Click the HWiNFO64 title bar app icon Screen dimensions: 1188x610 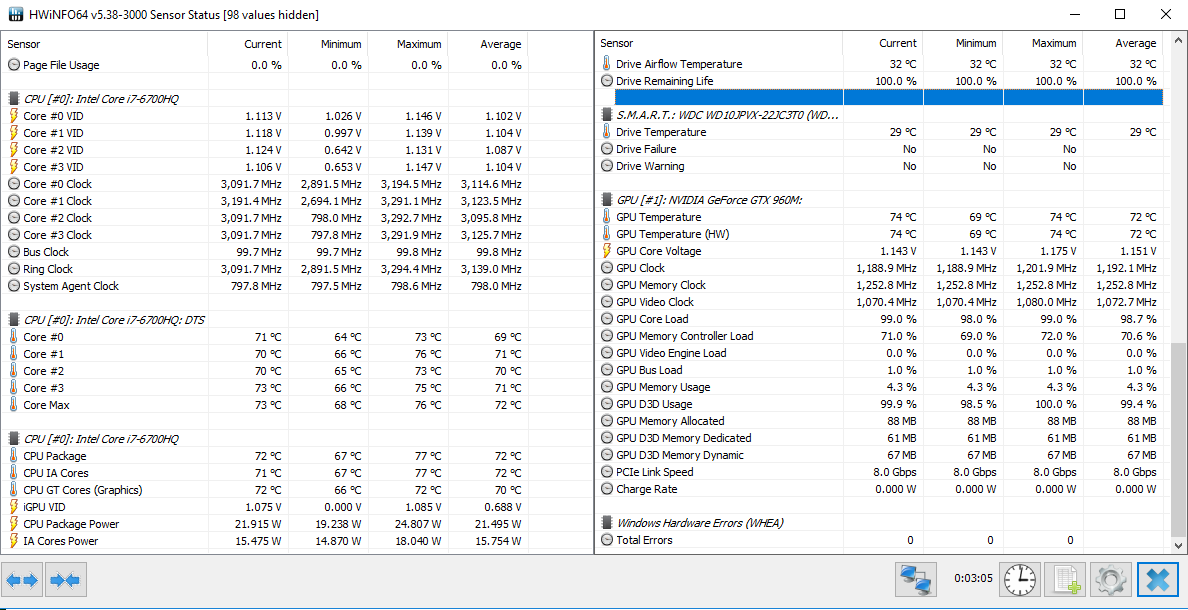coord(15,14)
